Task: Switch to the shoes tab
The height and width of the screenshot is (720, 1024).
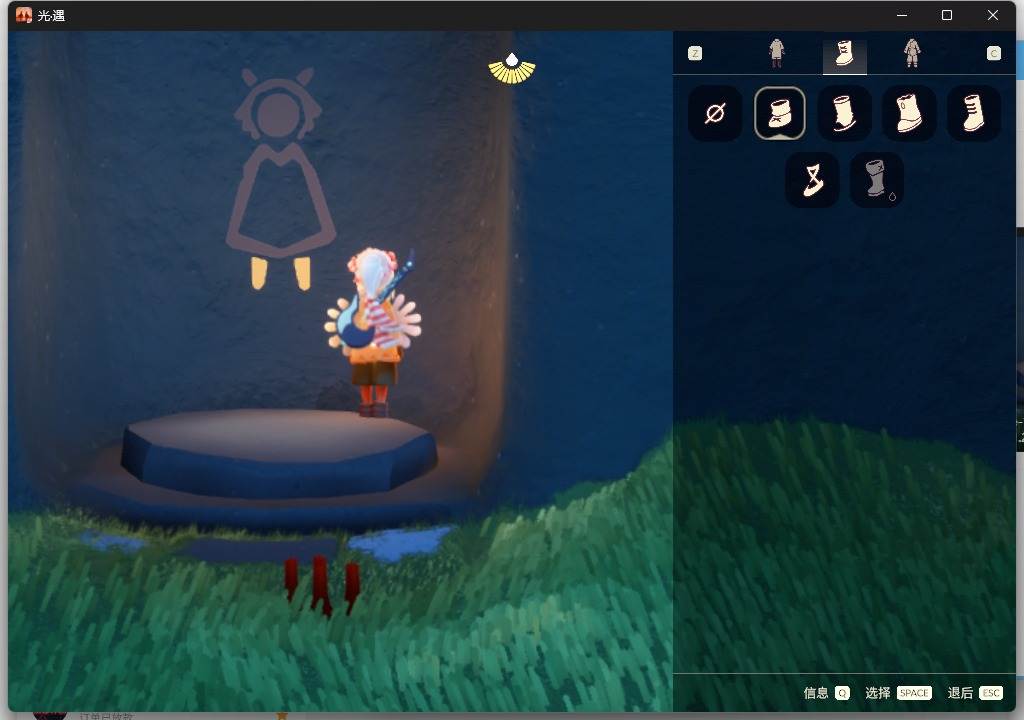Action: (x=844, y=53)
